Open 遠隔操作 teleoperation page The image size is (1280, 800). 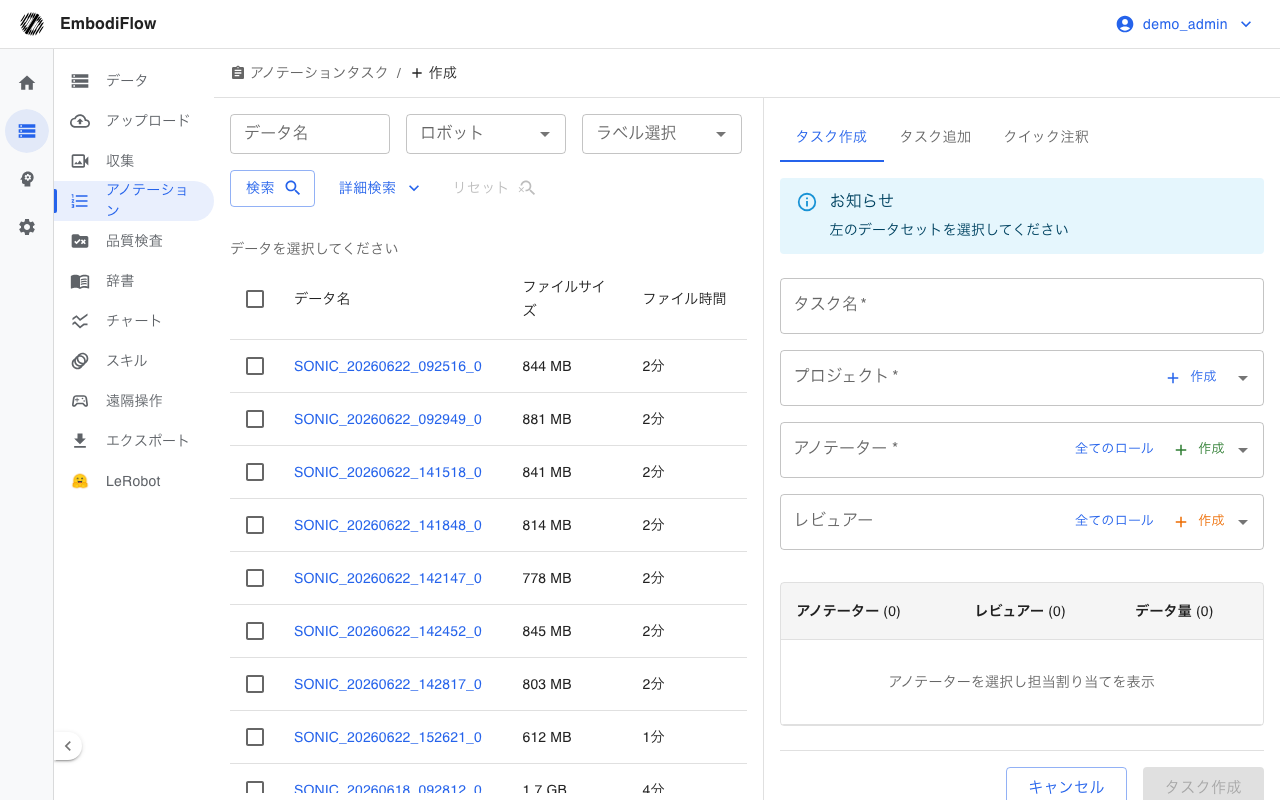click(x=134, y=401)
